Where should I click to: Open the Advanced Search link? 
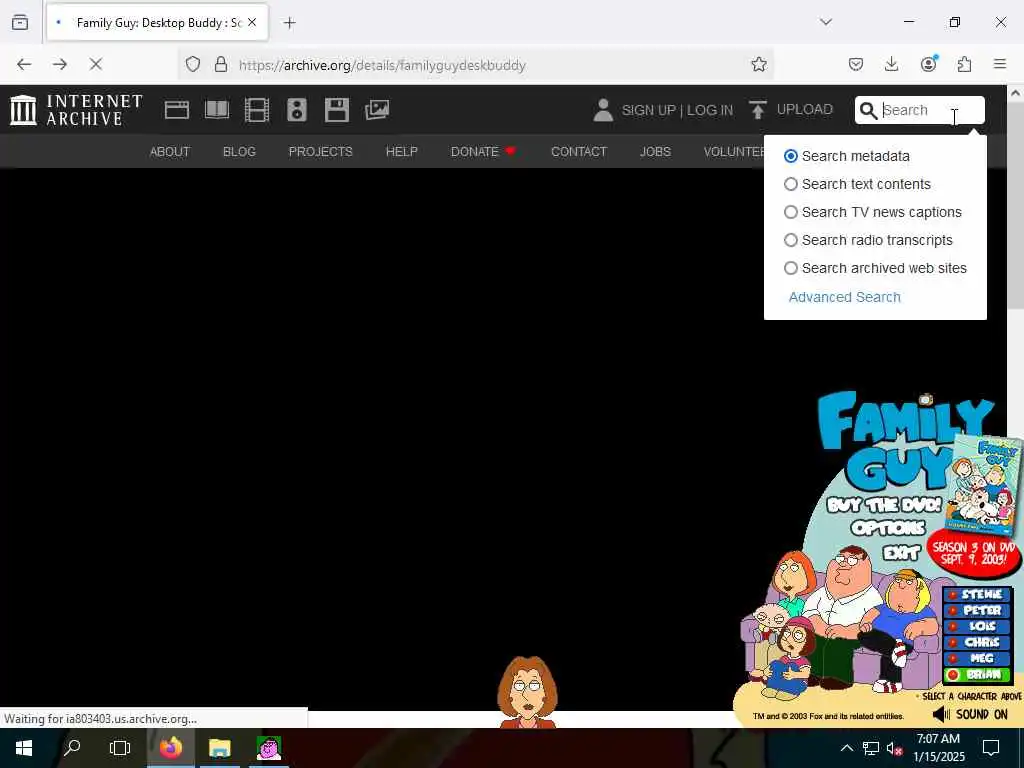(x=844, y=297)
